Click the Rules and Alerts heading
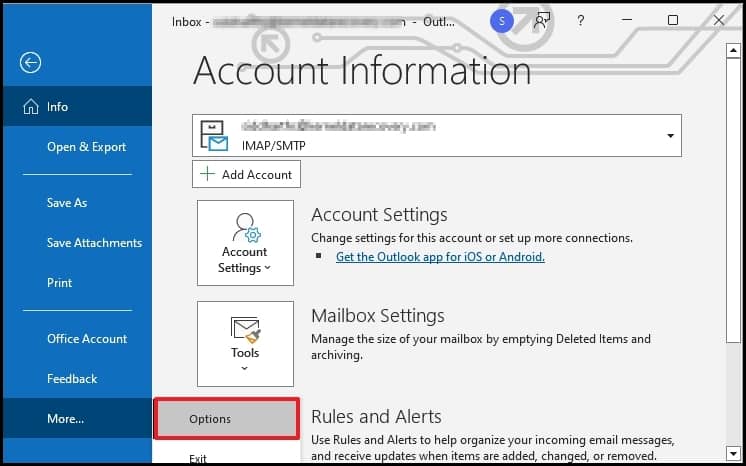746x466 pixels. point(376,416)
